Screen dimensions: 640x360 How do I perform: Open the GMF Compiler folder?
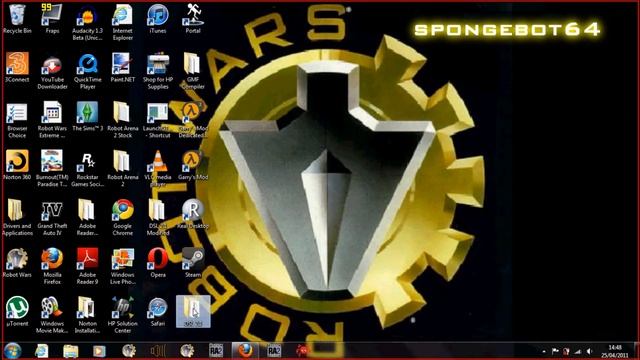pos(193,71)
